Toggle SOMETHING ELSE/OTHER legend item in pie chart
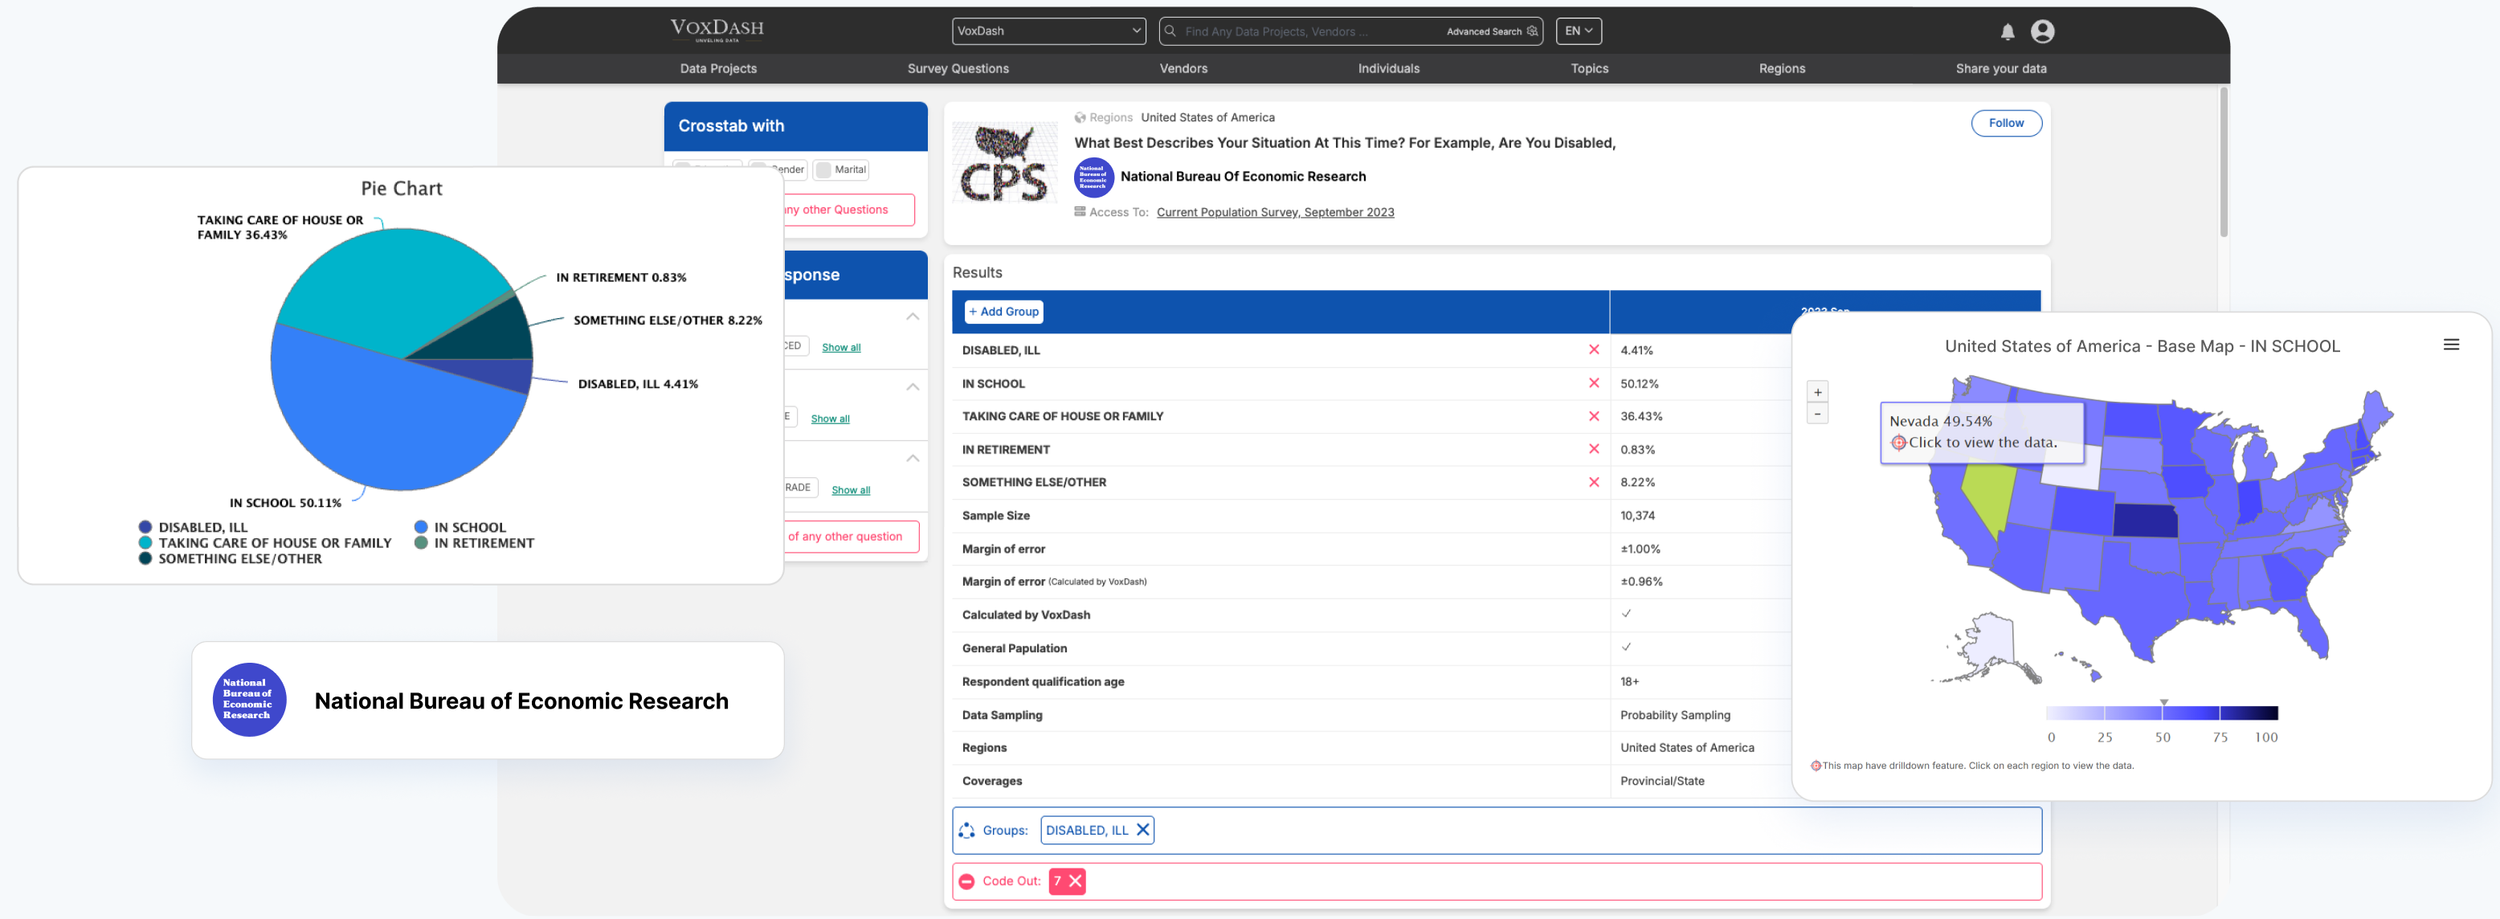 point(230,559)
